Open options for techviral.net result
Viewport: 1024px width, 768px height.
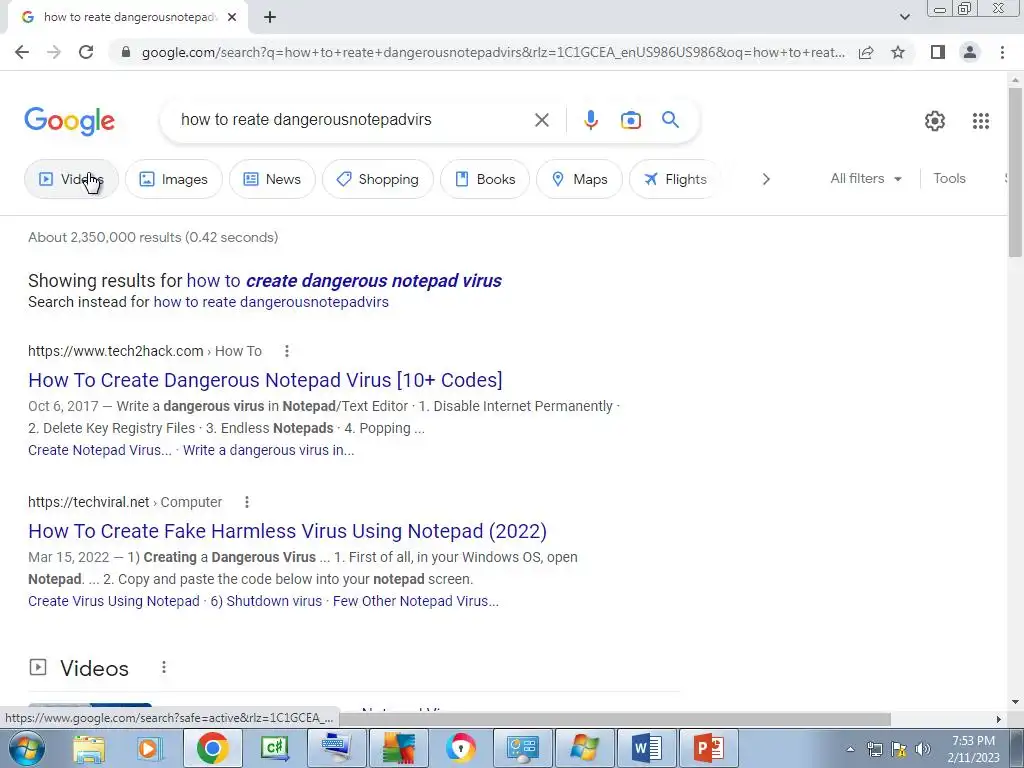[x=246, y=502]
